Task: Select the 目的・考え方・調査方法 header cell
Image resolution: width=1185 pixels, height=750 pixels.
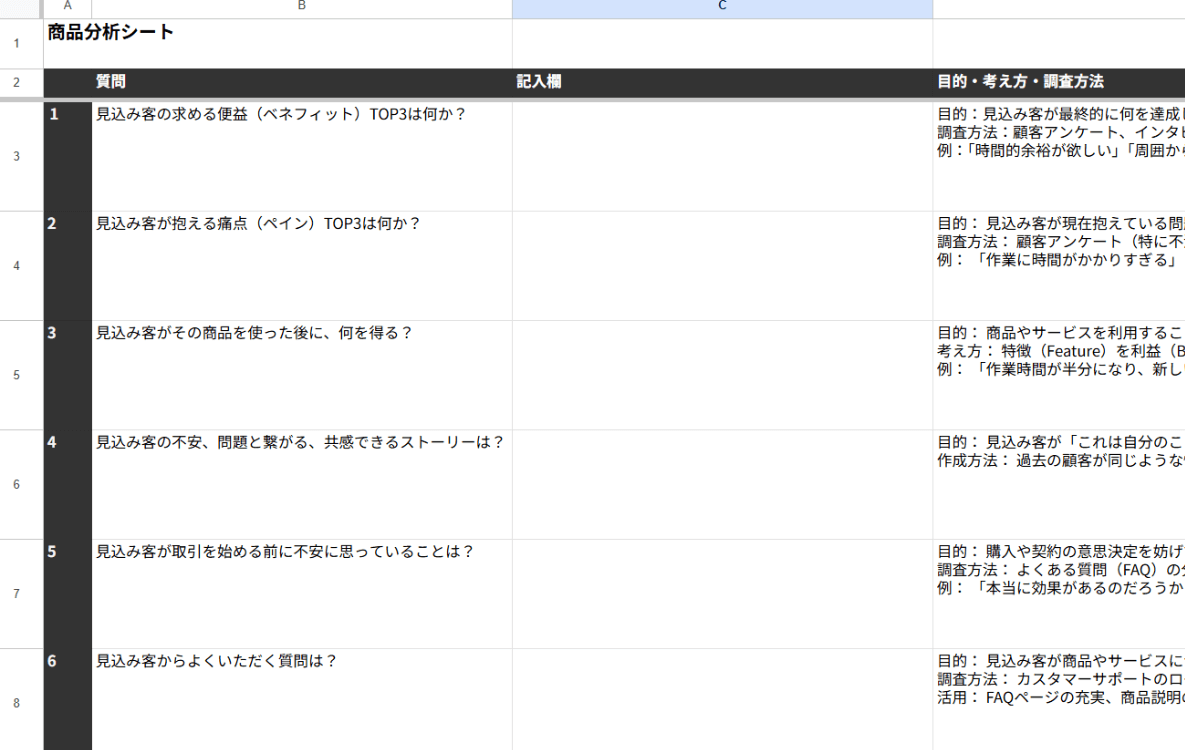Action: 1058,82
